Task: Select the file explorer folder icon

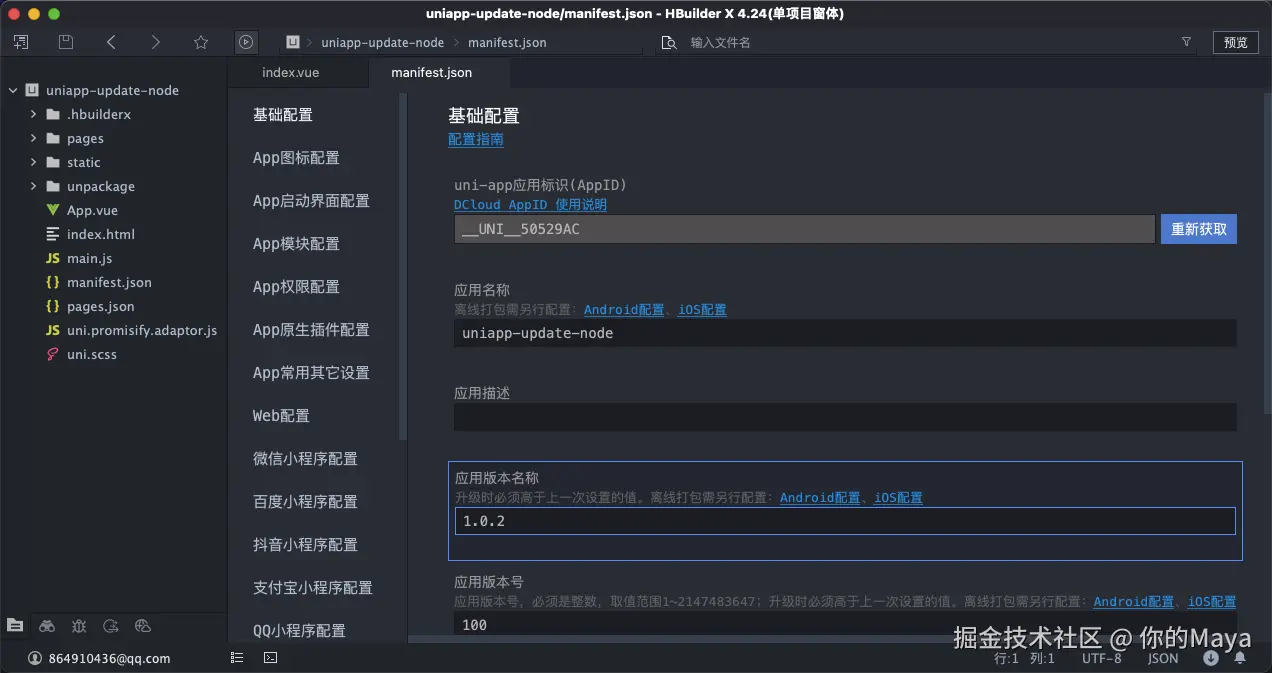Action: (x=15, y=626)
